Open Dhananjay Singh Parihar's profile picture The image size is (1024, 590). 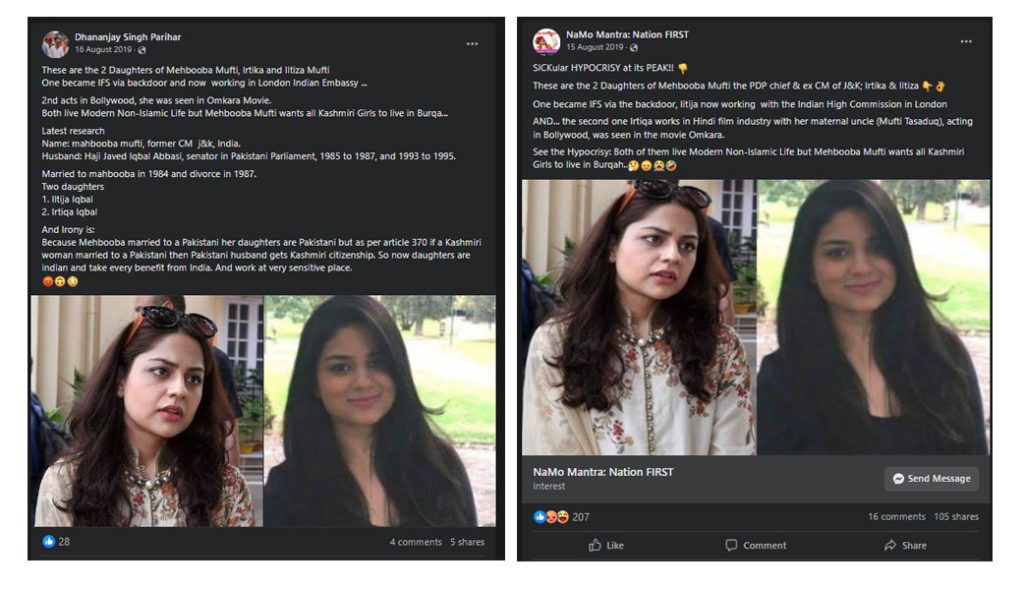[x=55, y=43]
